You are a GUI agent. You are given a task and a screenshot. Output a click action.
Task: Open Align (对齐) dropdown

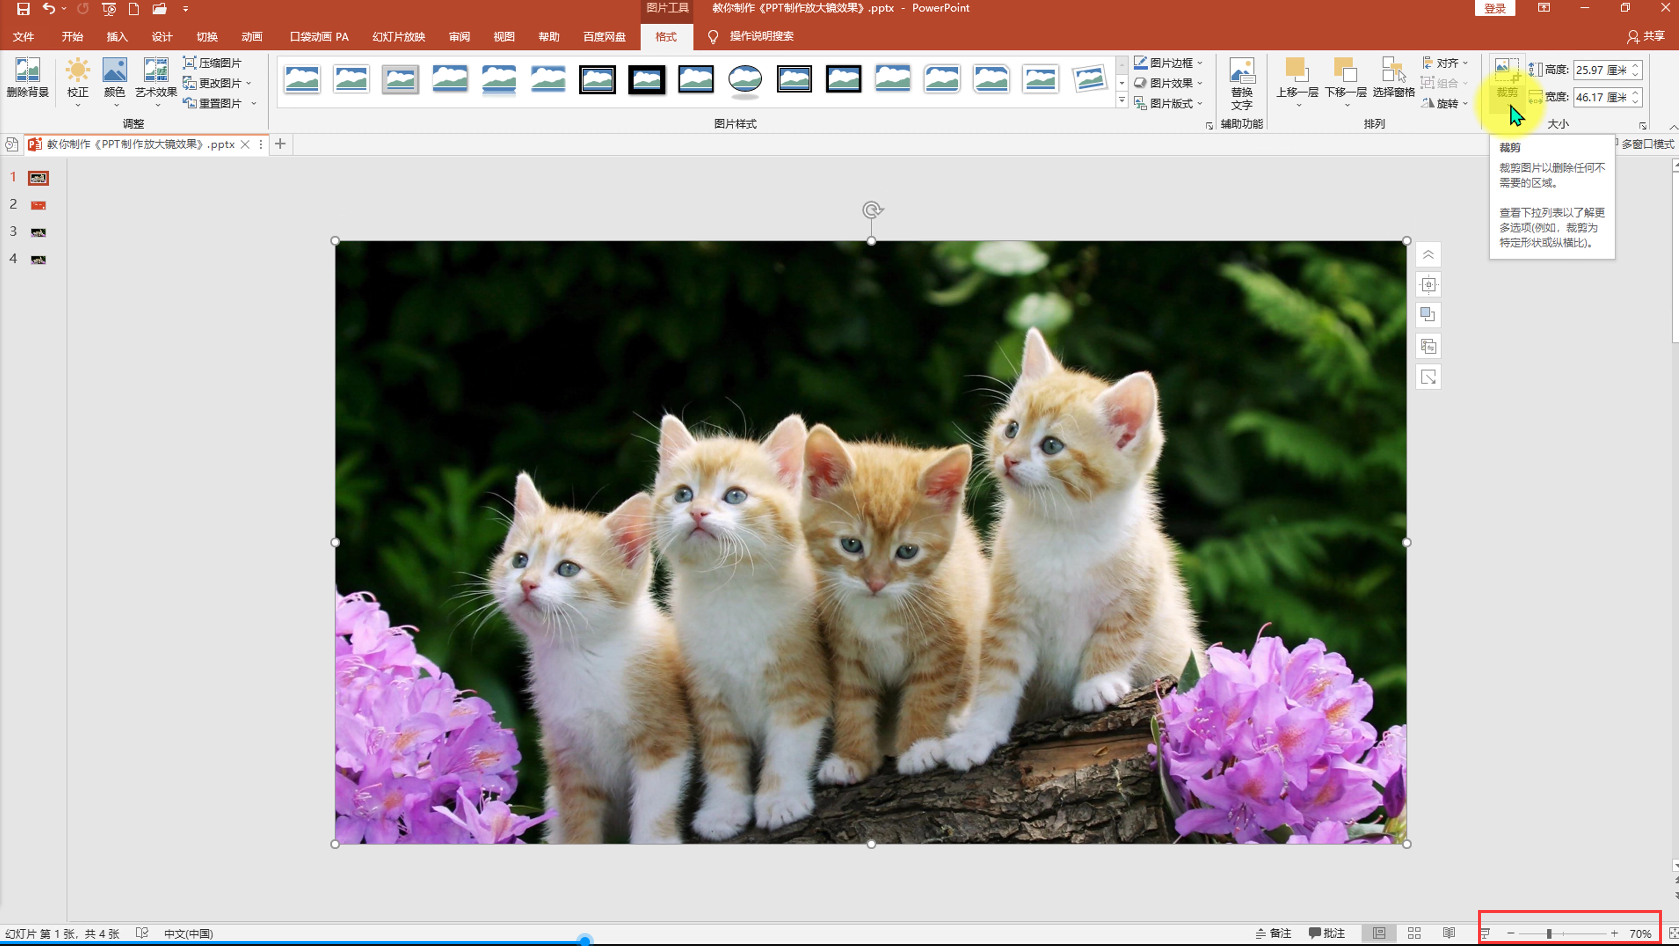tap(1445, 63)
